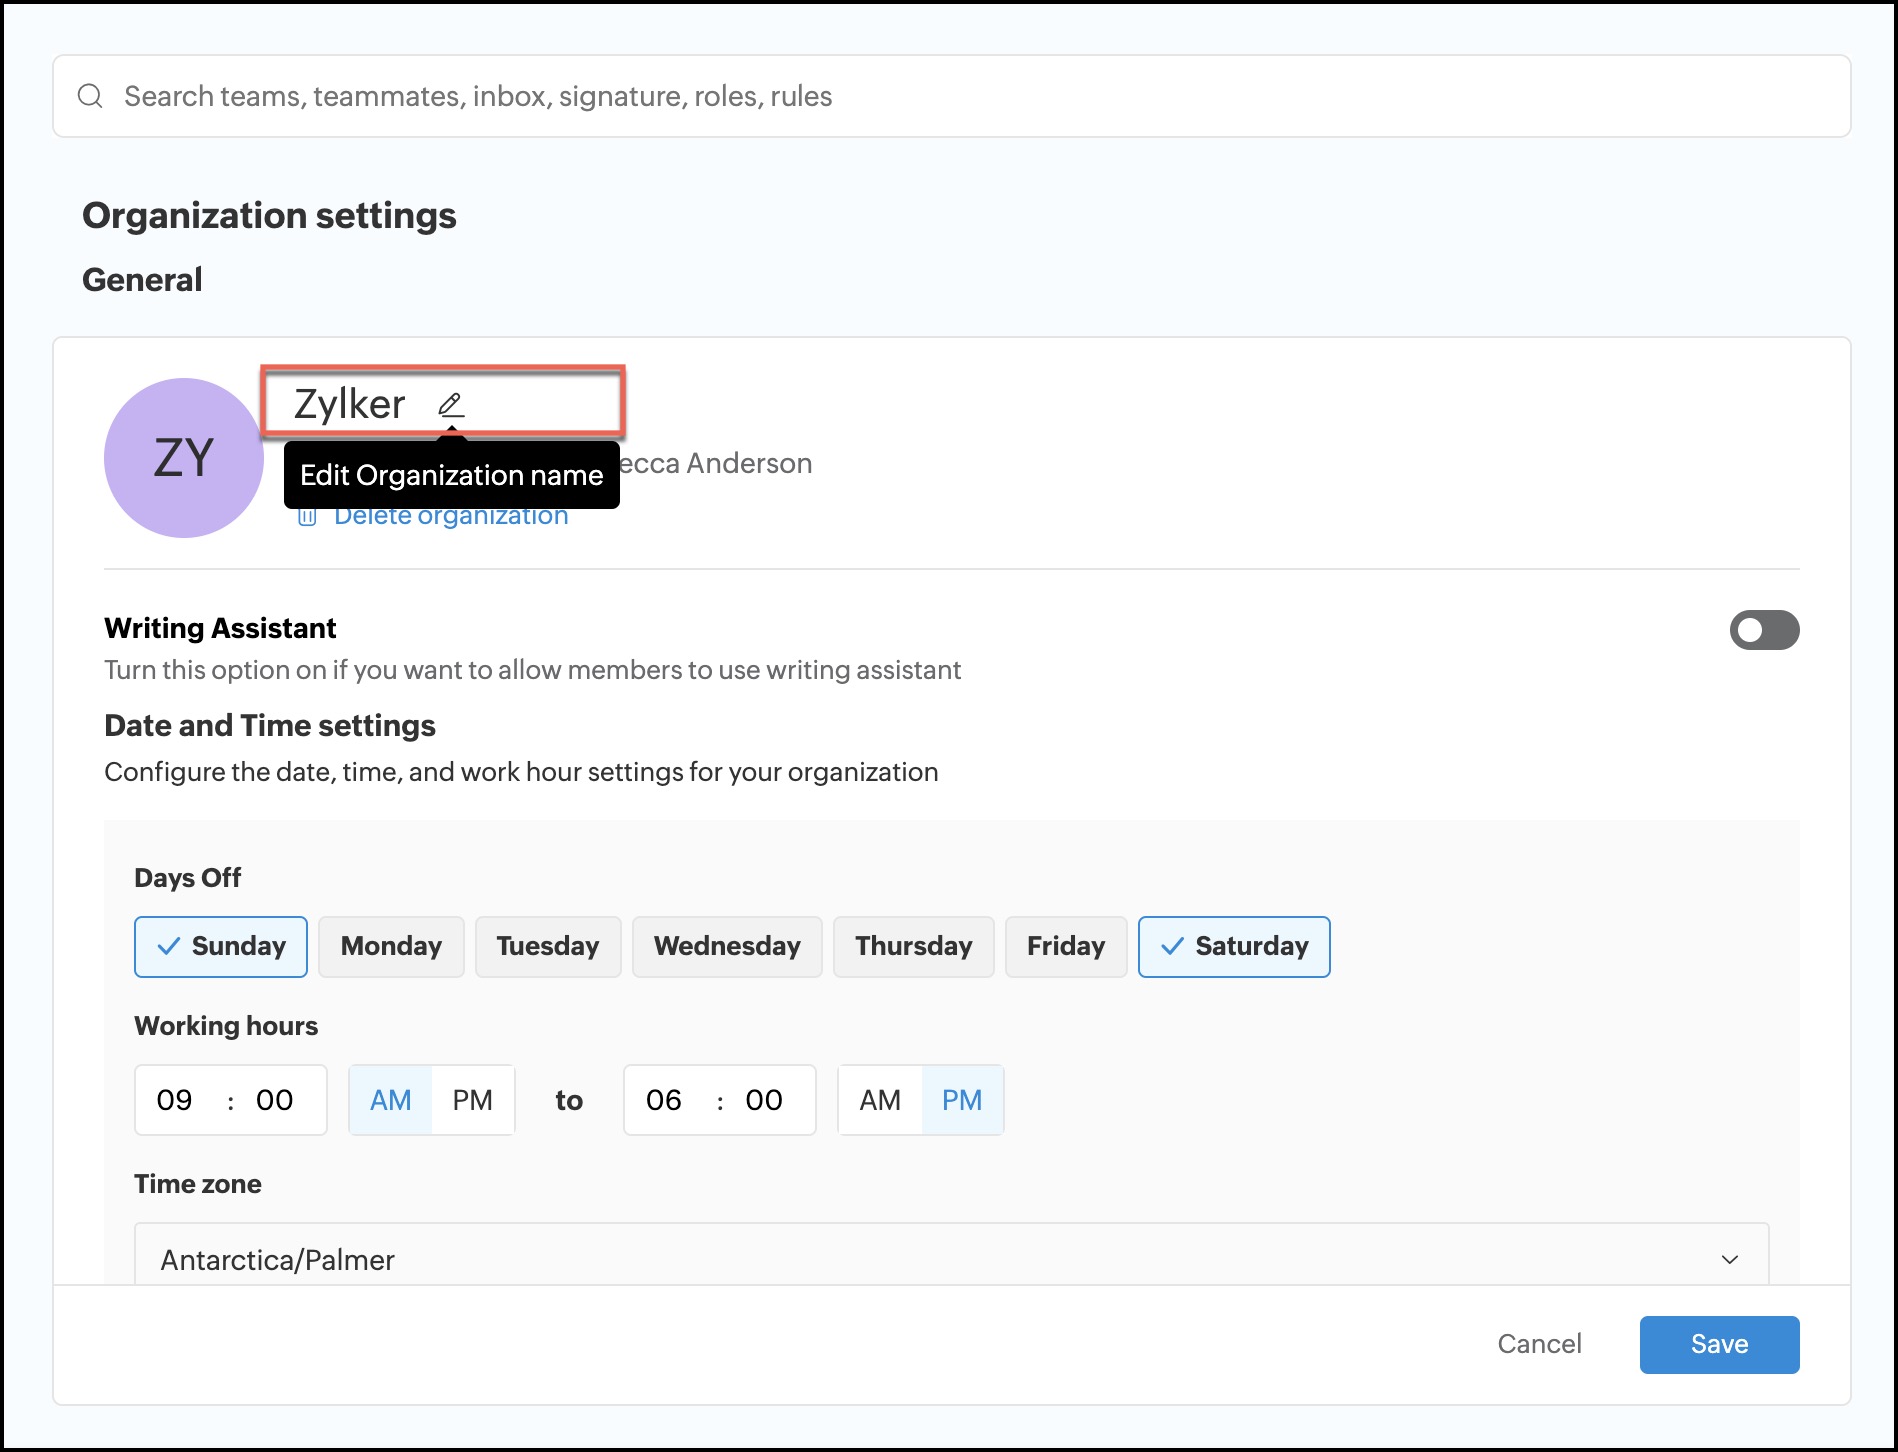1898x1452 pixels.
Task: Mark Wednesday as a day off
Action: (x=727, y=947)
